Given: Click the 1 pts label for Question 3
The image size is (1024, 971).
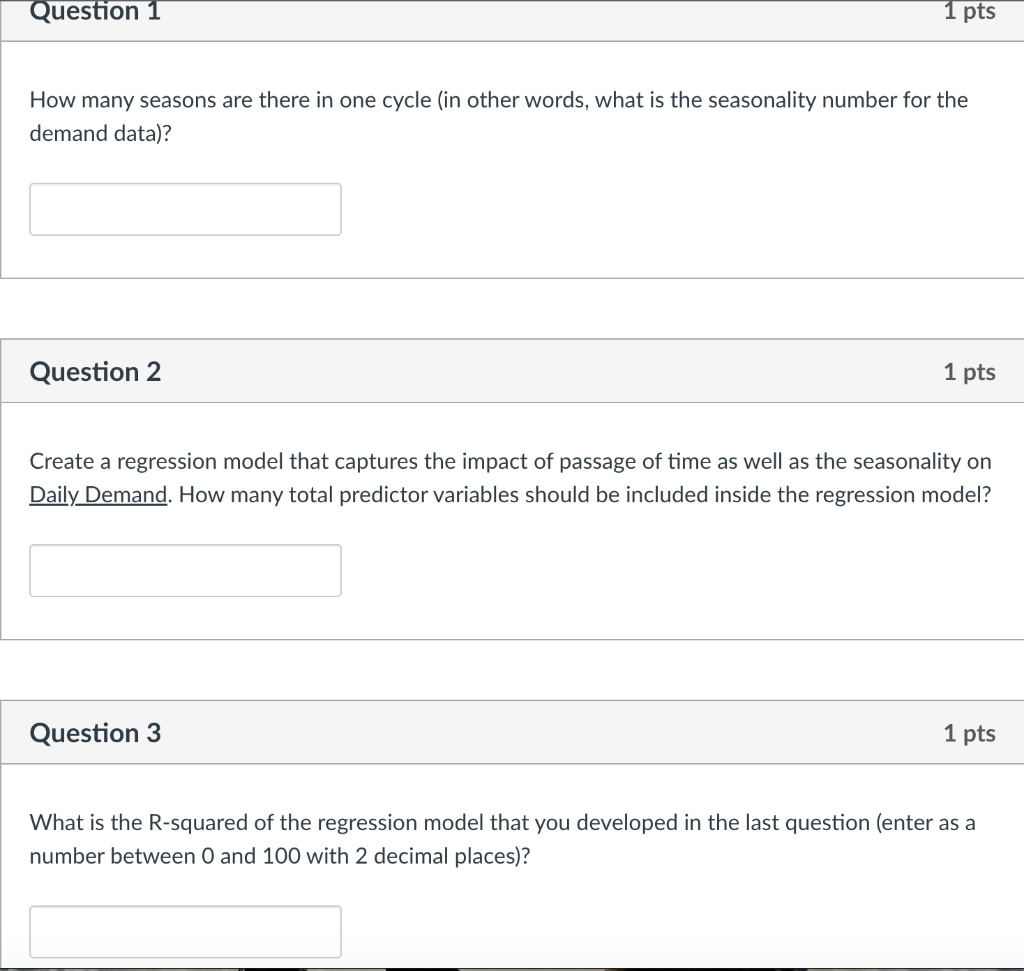Looking at the screenshot, I should coord(969,733).
